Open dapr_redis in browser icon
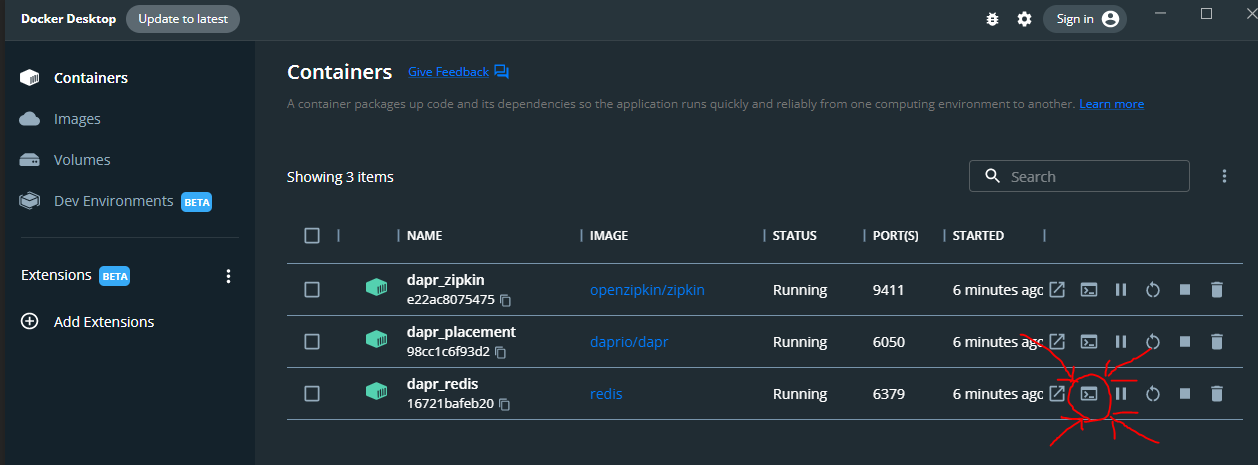The height and width of the screenshot is (465, 1258). (1057, 394)
